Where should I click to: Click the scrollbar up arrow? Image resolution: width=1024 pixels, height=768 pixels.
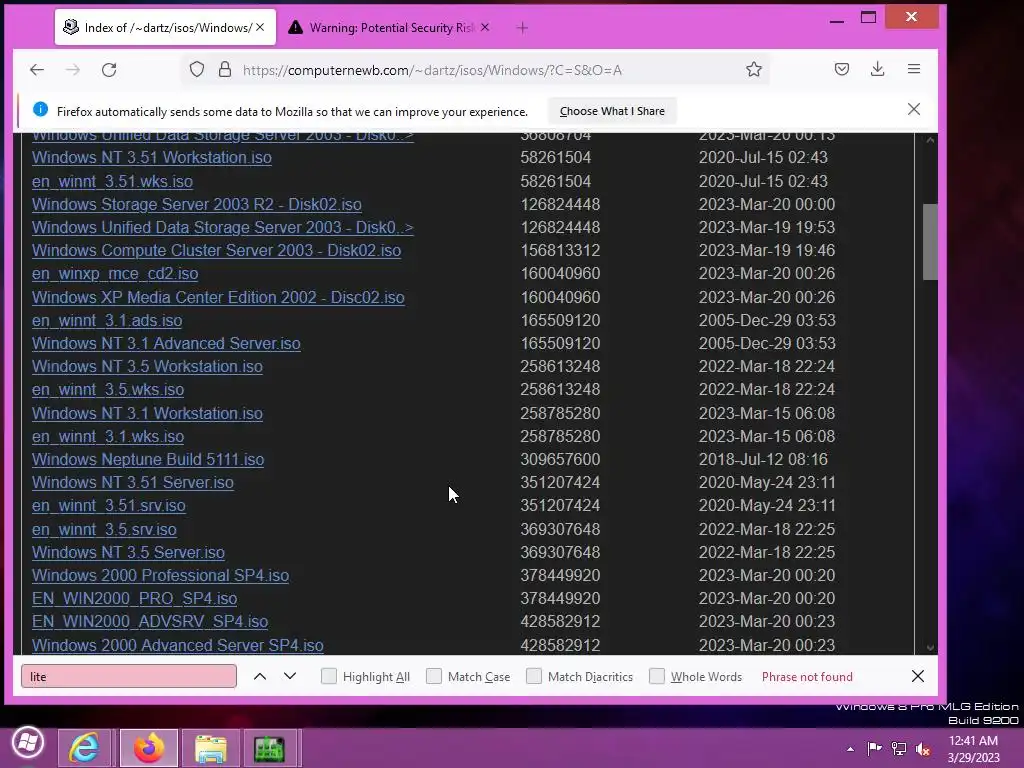coord(930,140)
